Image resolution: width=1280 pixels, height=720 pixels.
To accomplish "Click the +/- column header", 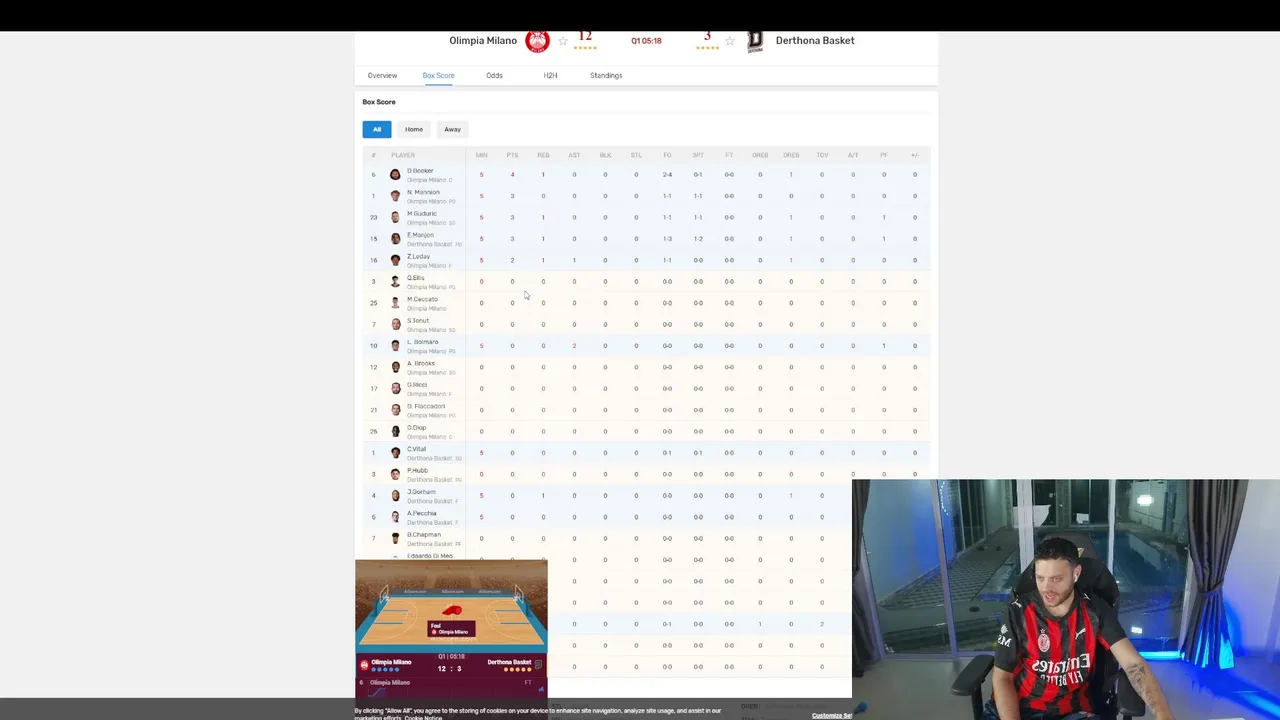I will tap(915, 155).
